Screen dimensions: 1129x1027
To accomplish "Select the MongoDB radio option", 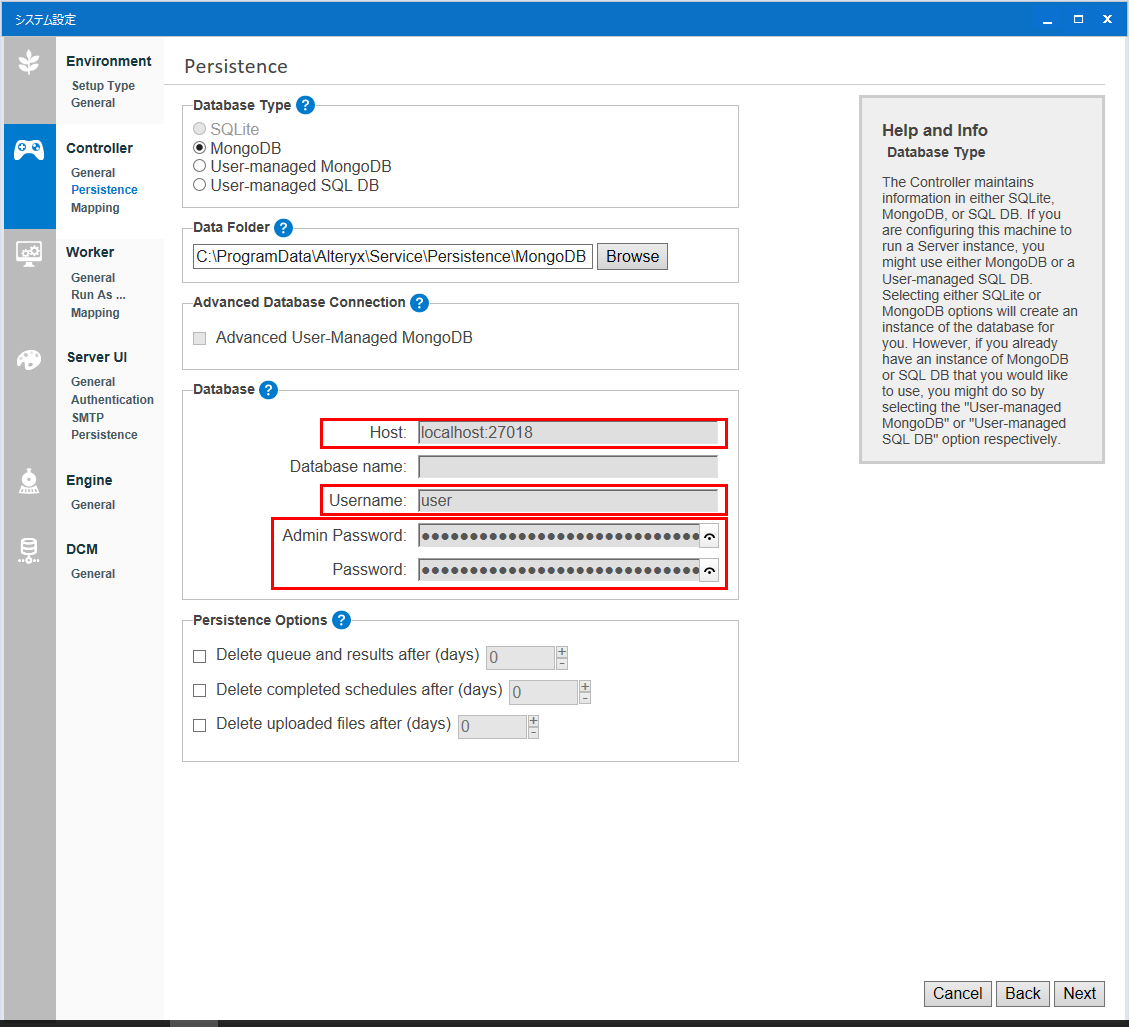I will click(199, 148).
